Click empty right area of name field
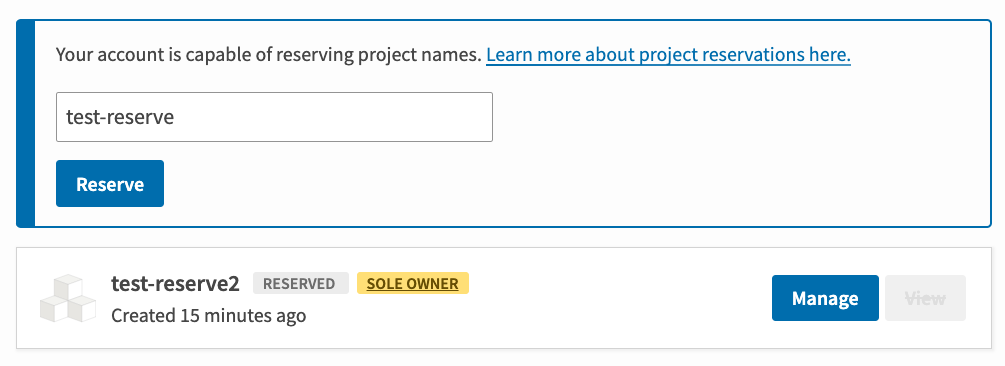The width and height of the screenshot is (1005, 366). 385,117
